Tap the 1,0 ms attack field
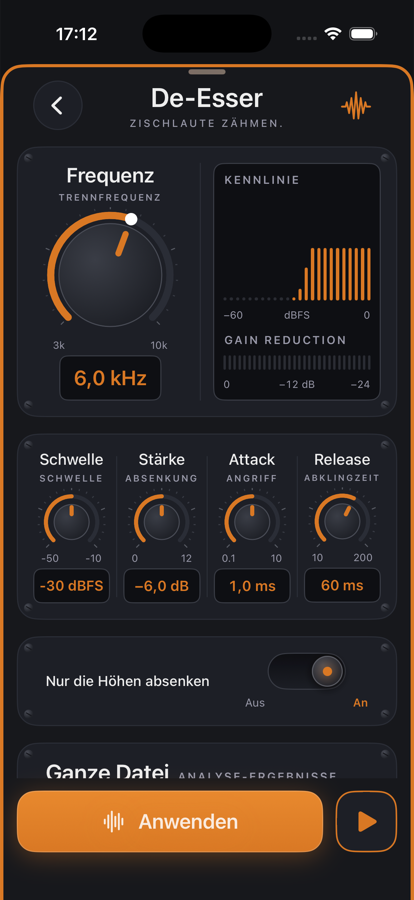The width and height of the screenshot is (414, 900). point(252,586)
